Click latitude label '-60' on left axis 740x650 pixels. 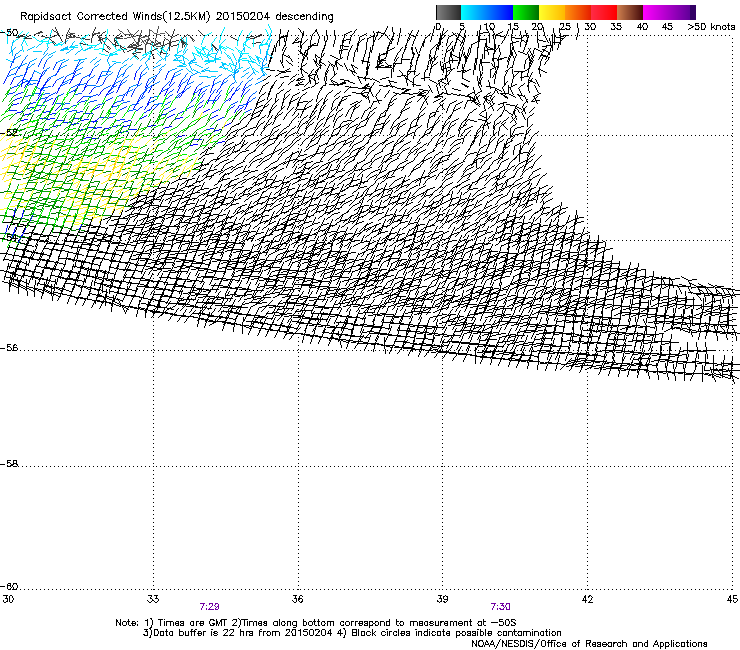(x=9, y=586)
